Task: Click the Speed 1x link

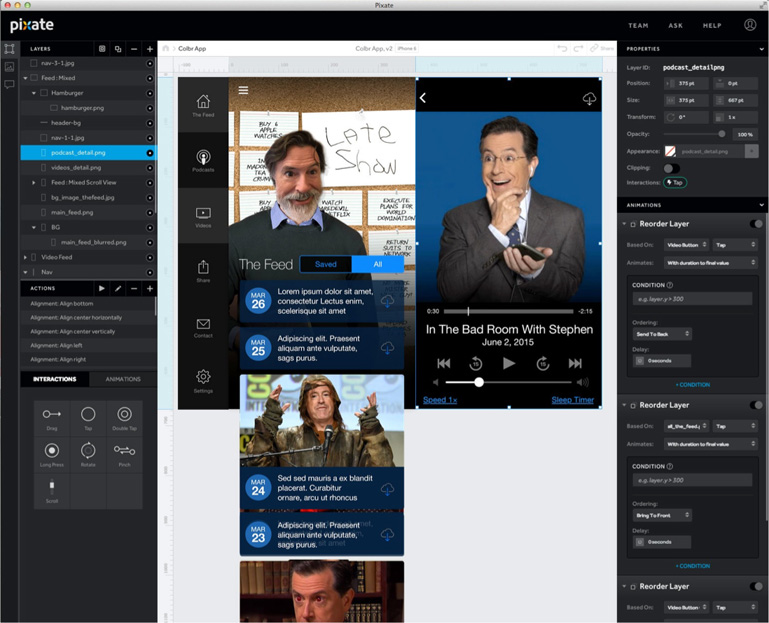Action: click(x=440, y=400)
